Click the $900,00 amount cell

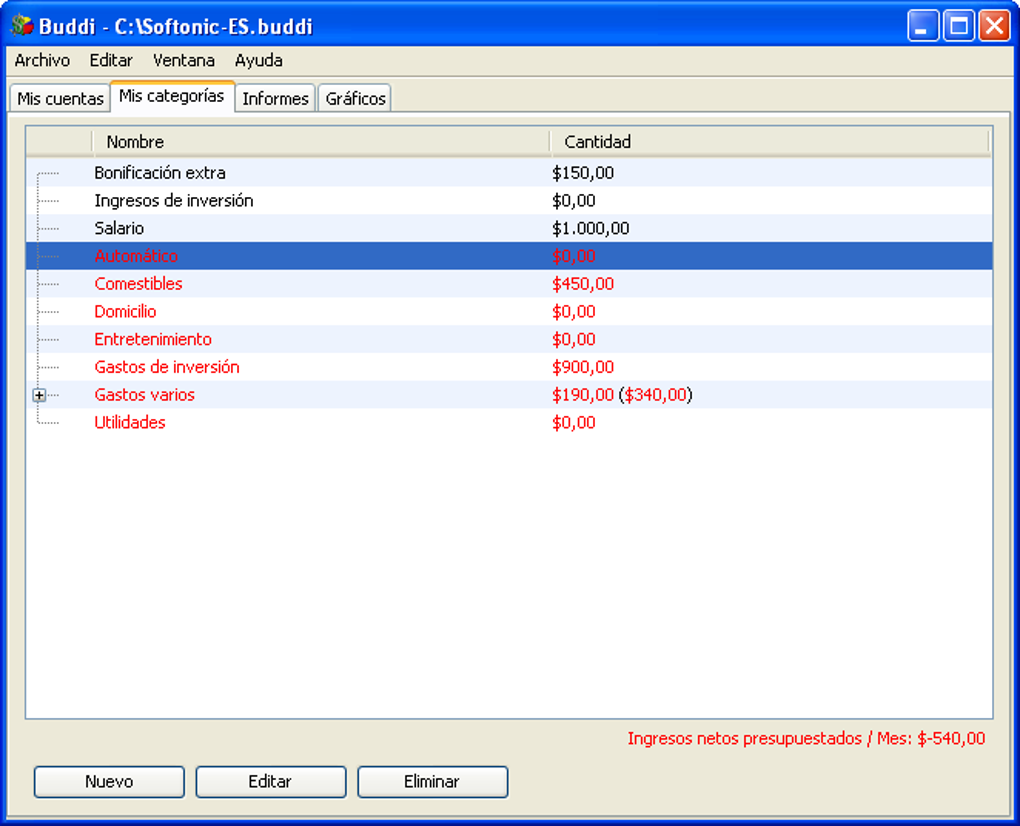(583, 367)
